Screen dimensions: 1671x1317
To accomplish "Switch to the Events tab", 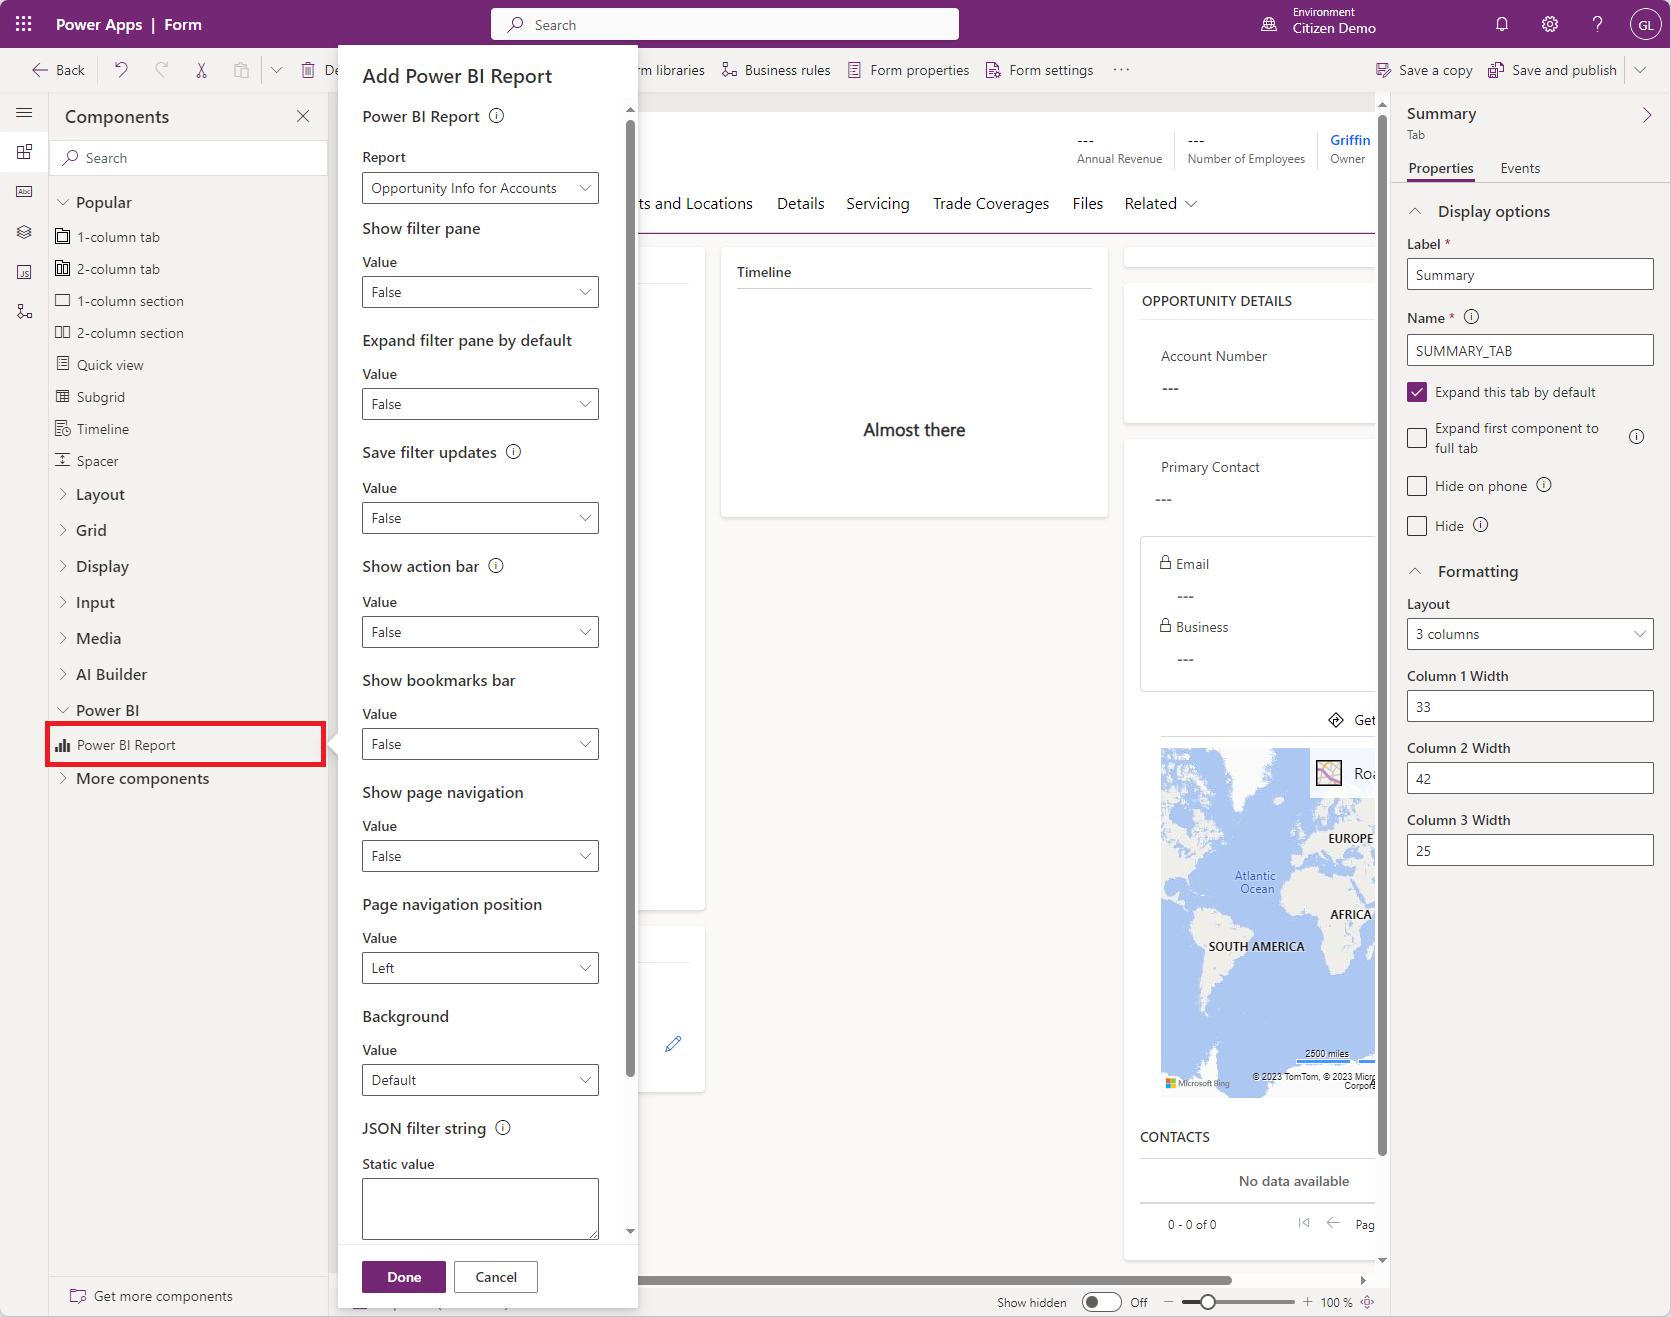I will [1519, 168].
